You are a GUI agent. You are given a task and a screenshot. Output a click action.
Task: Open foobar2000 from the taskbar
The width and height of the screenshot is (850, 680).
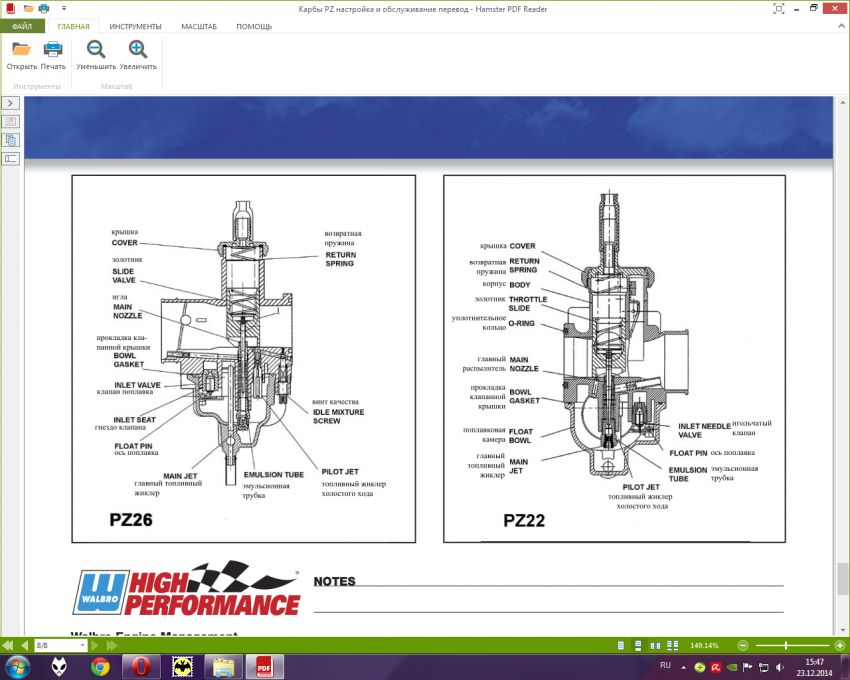click(59, 666)
